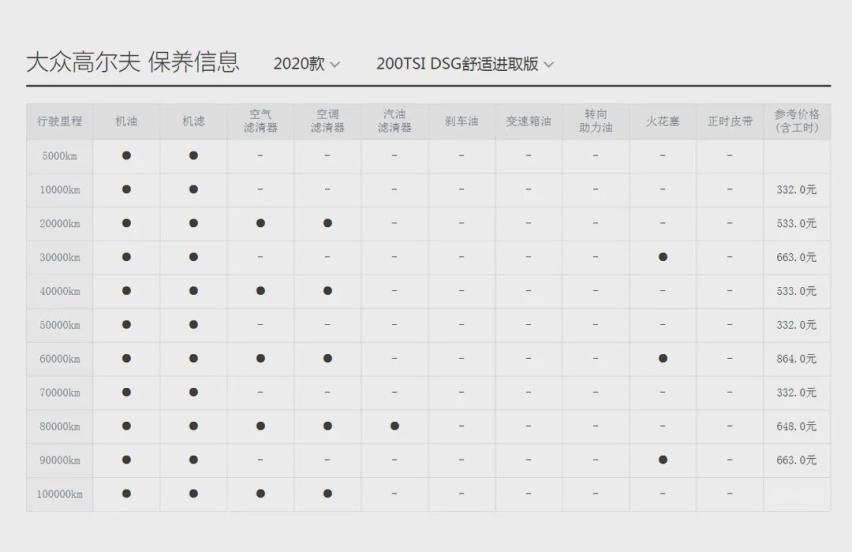Click the 663.0元 price in 90000km row
Image resolution: width=852 pixels, height=552 pixels.
[797, 460]
